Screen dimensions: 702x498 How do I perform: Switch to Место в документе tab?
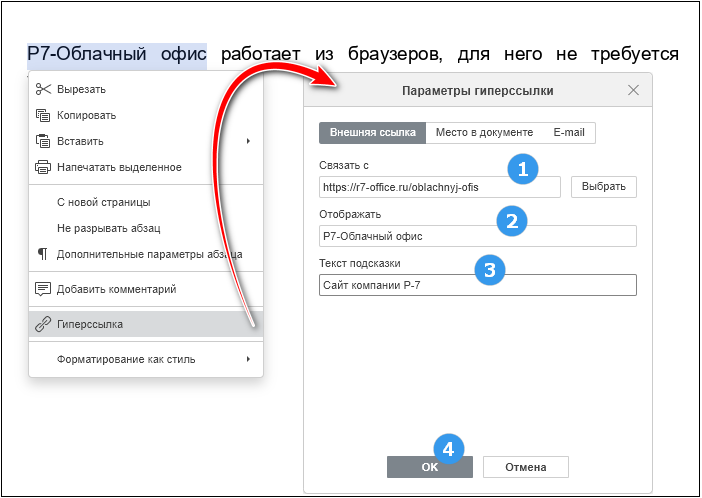484,133
